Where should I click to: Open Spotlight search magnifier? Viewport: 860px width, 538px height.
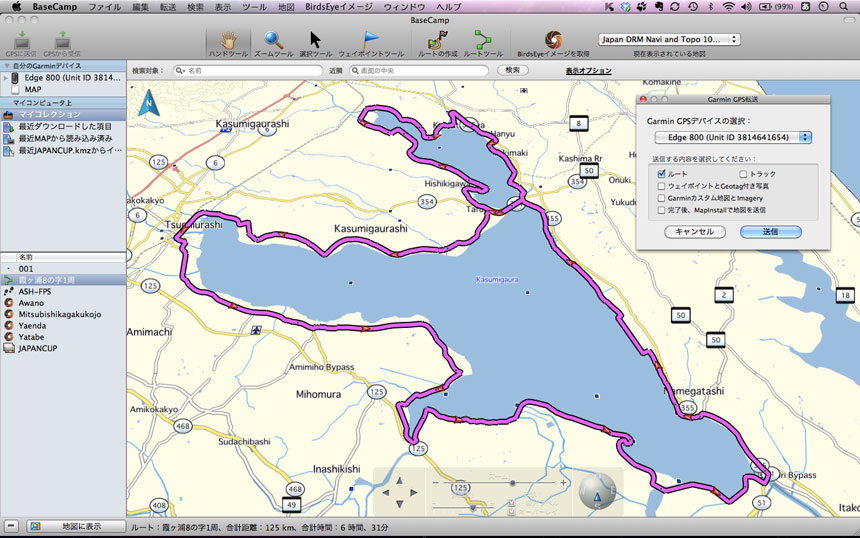click(844, 7)
